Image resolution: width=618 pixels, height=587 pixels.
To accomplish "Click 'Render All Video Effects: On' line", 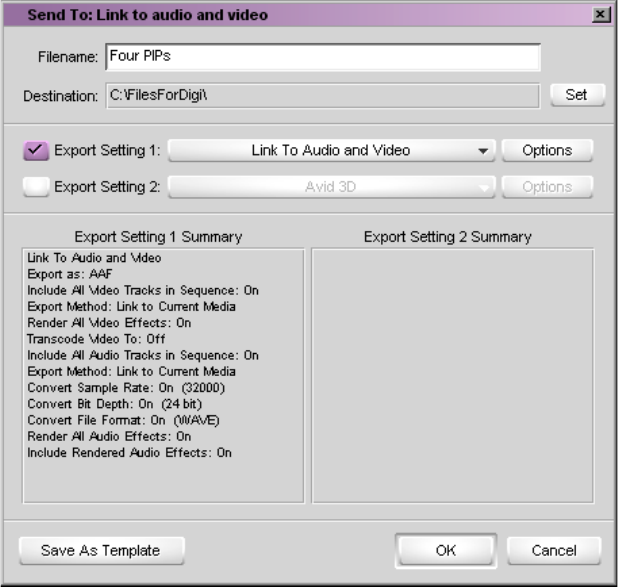I will (109, 323).
